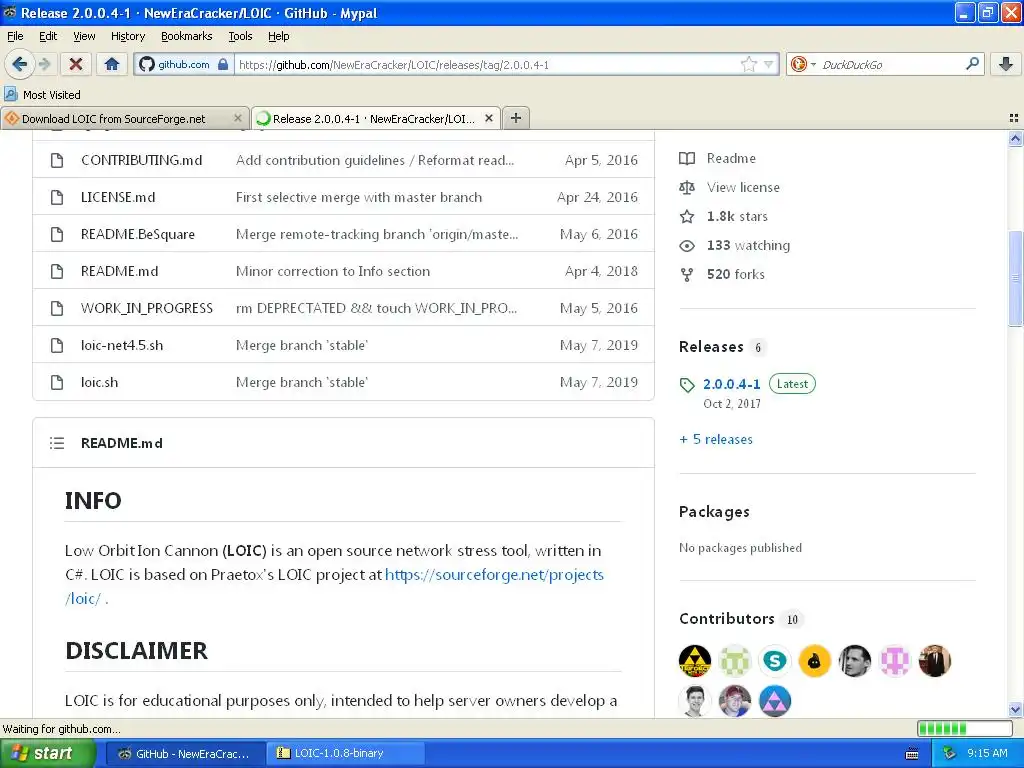Open the blue S contributor avatar
The image size is (1024, 768).
pyautogui.click(x=775, y=661)
